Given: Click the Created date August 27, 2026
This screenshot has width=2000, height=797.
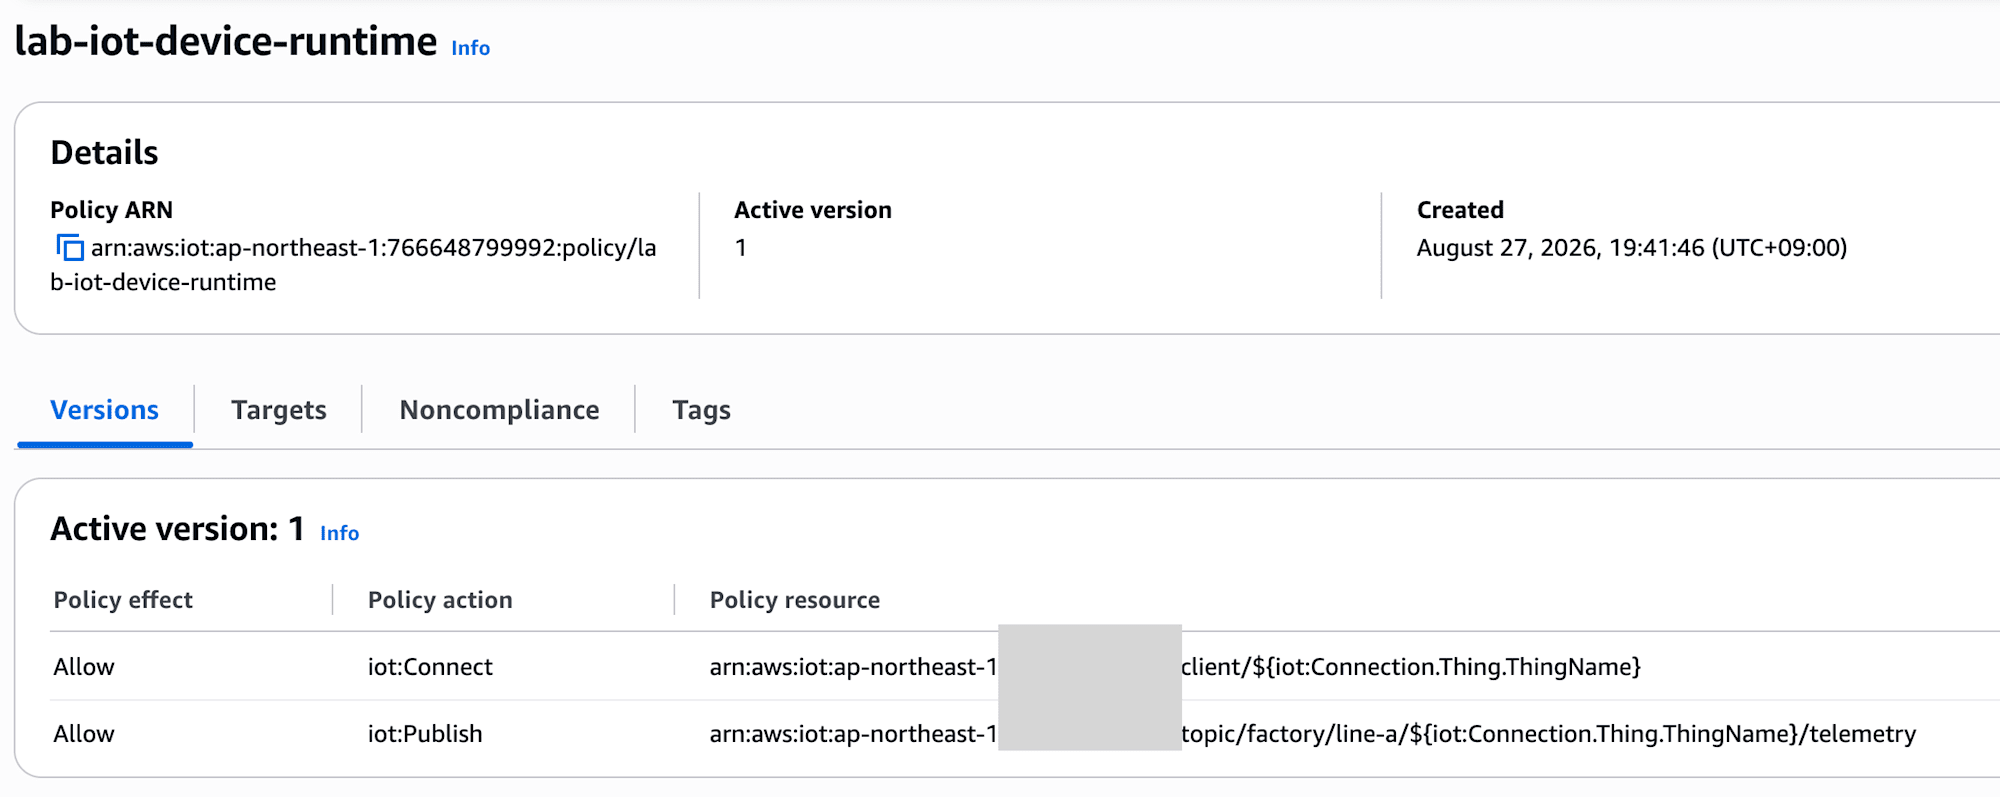Looking at the screenshot, I should pyautogui.click(x=1632, y=248).
